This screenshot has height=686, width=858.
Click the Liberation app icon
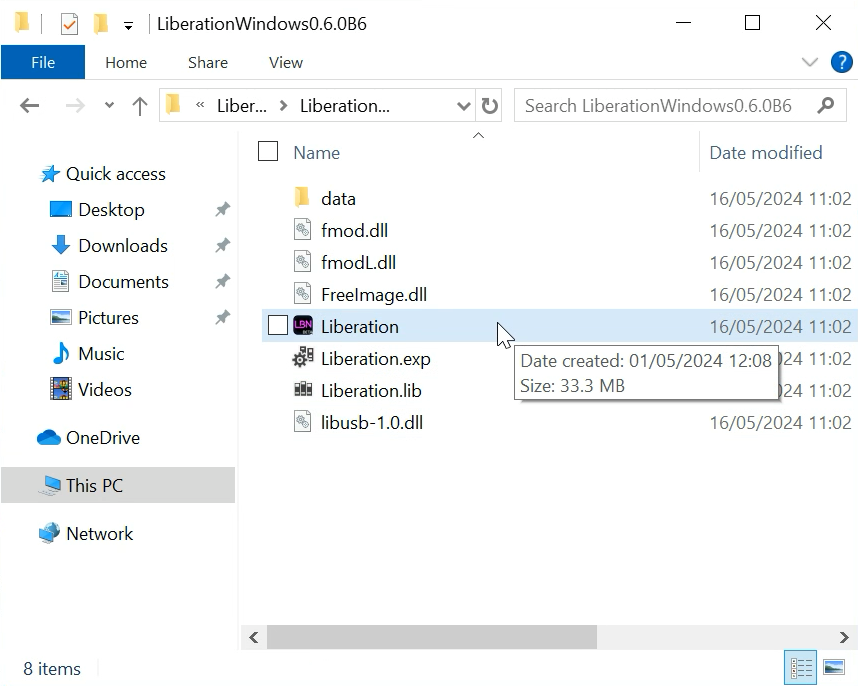[303, 327]
